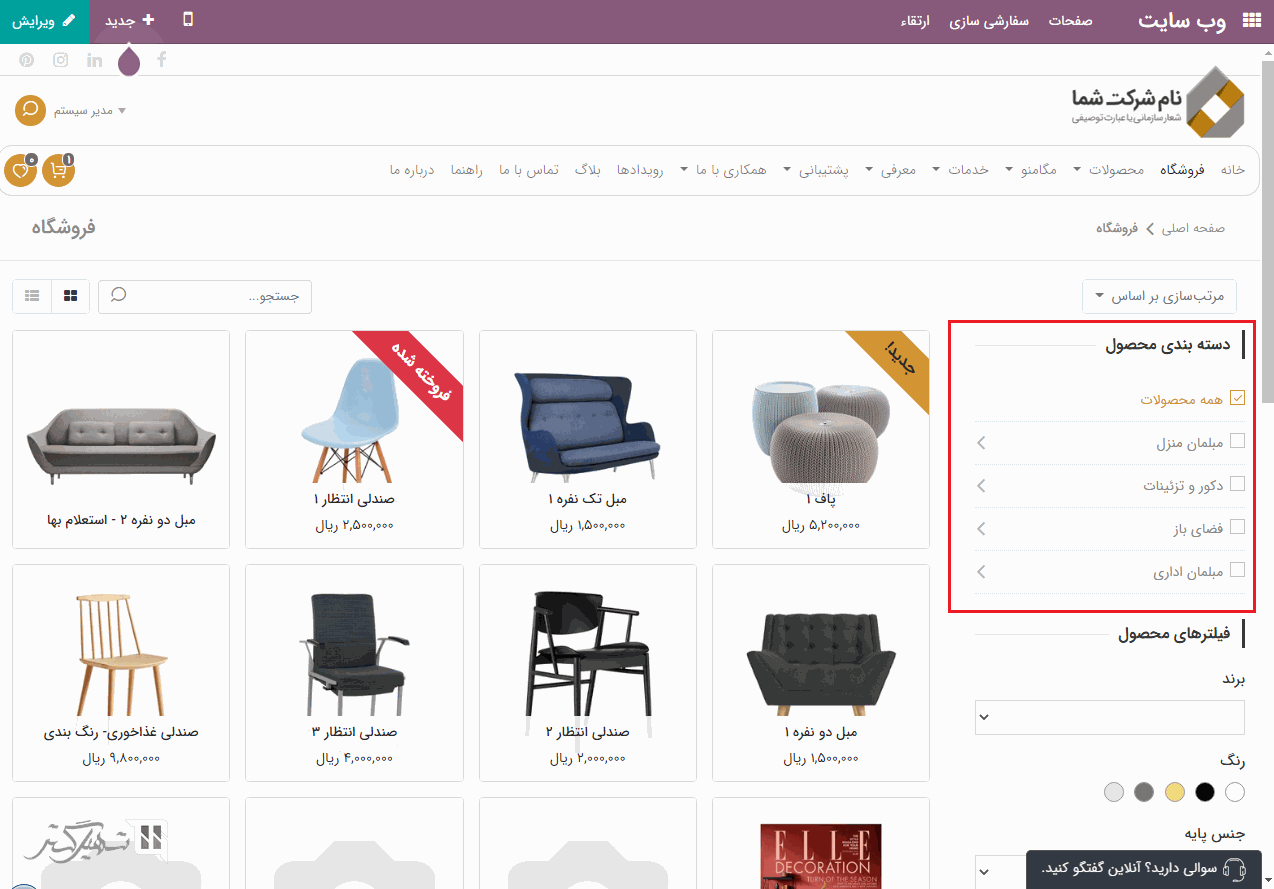Open the صندلی انتظار ۱ product link

coord(354,499)
